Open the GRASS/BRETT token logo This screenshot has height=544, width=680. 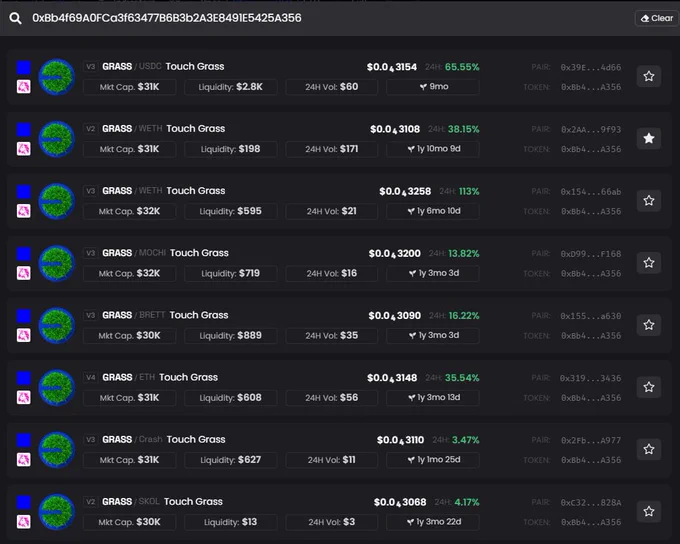coord(56,325)
